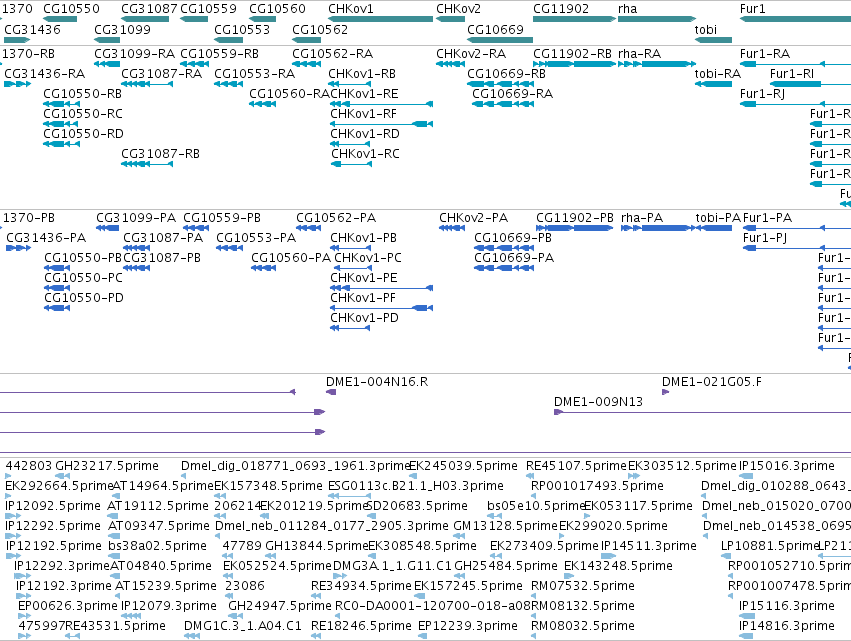Open the CHKov1 gene feature label
Screen dimensions: 851x641
[351, 9]
